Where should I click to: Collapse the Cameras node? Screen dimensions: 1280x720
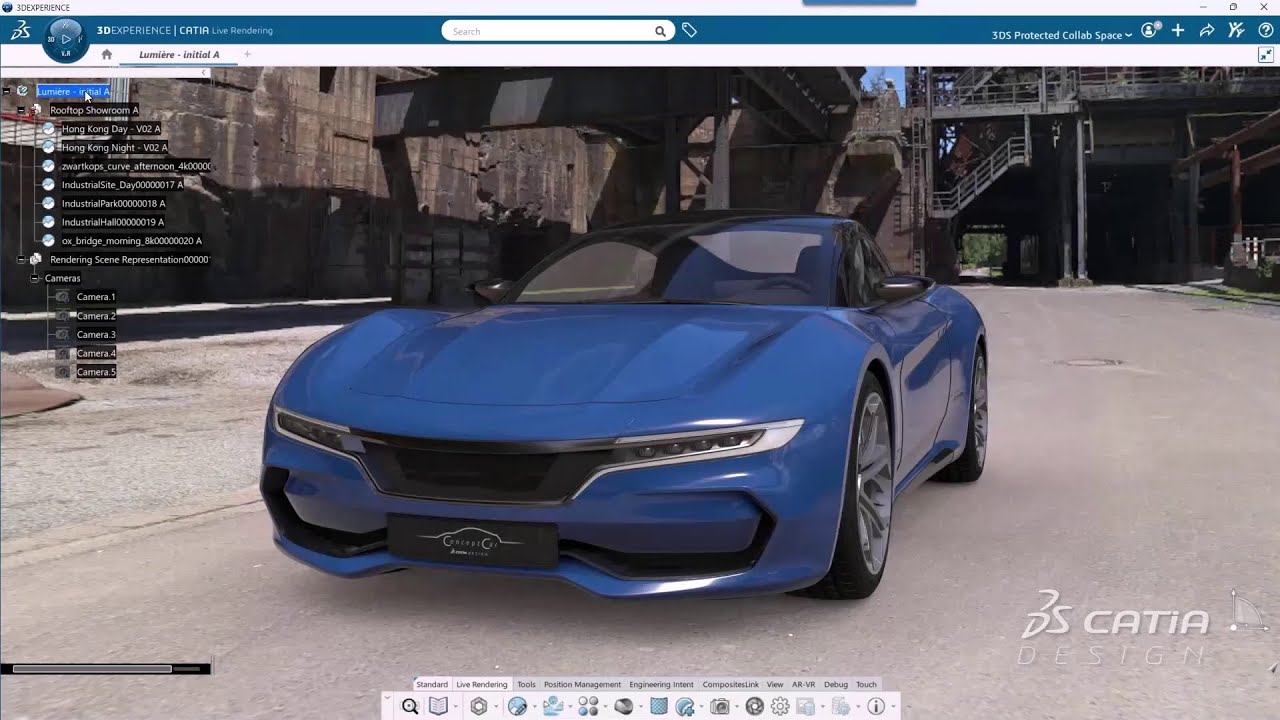[x=35, y=278]
